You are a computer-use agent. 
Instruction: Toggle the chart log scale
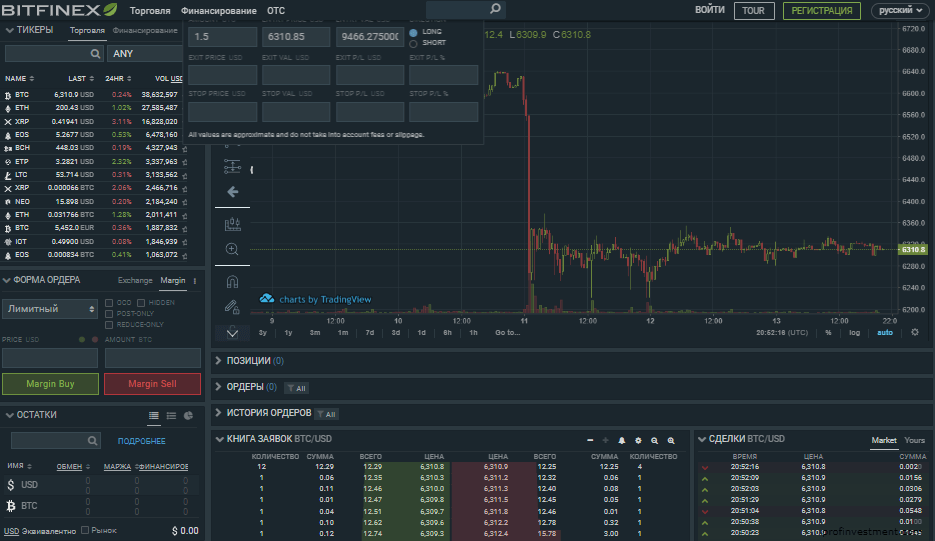tap(854, 332)
